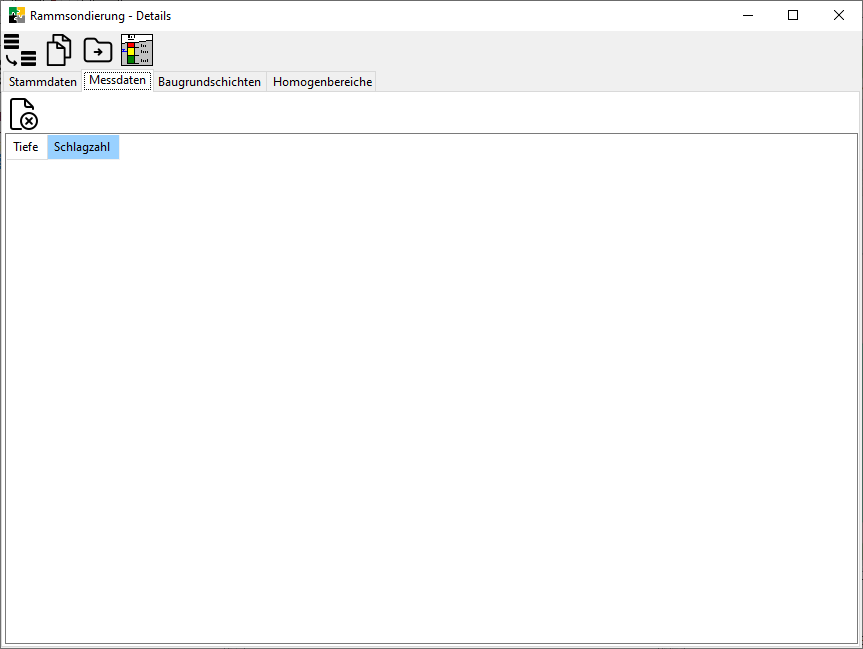This screenshot has width=863, height=649.
Task: Click empty toolbar space right of diagram icon
Action: click(x=500, y=50)
